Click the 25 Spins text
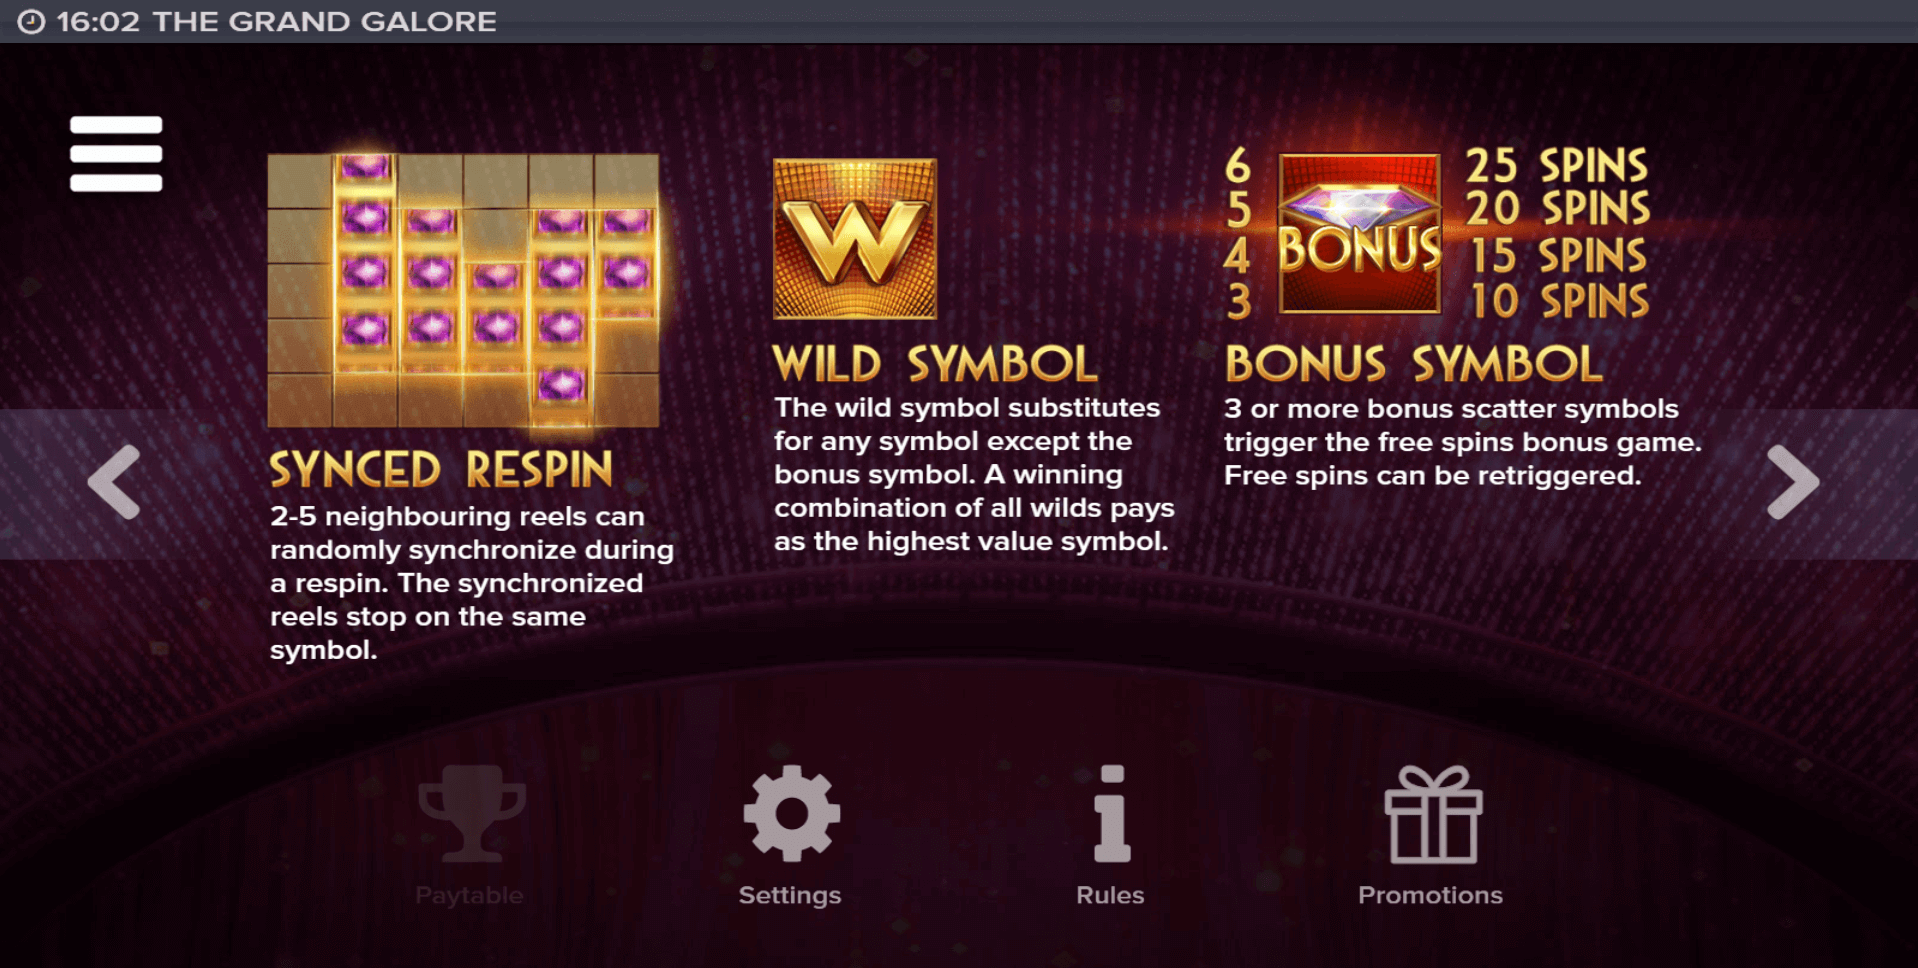This screenshot has height=968, width=1918. (x=1557, y=166)
